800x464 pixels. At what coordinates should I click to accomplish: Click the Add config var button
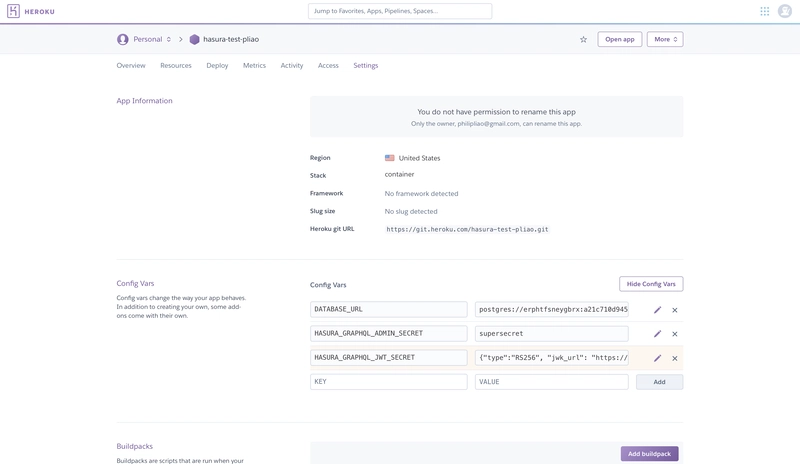pos(659,382)
